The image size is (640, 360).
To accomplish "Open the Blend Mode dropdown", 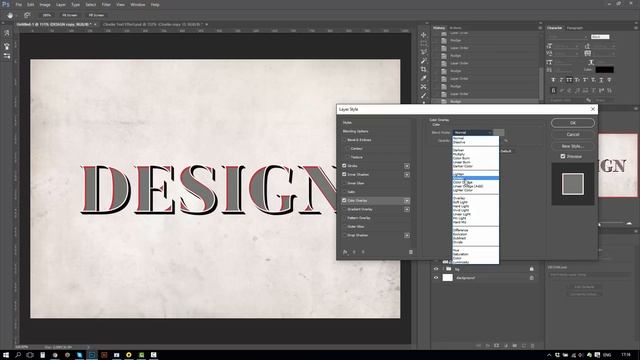I will point(473,132).
